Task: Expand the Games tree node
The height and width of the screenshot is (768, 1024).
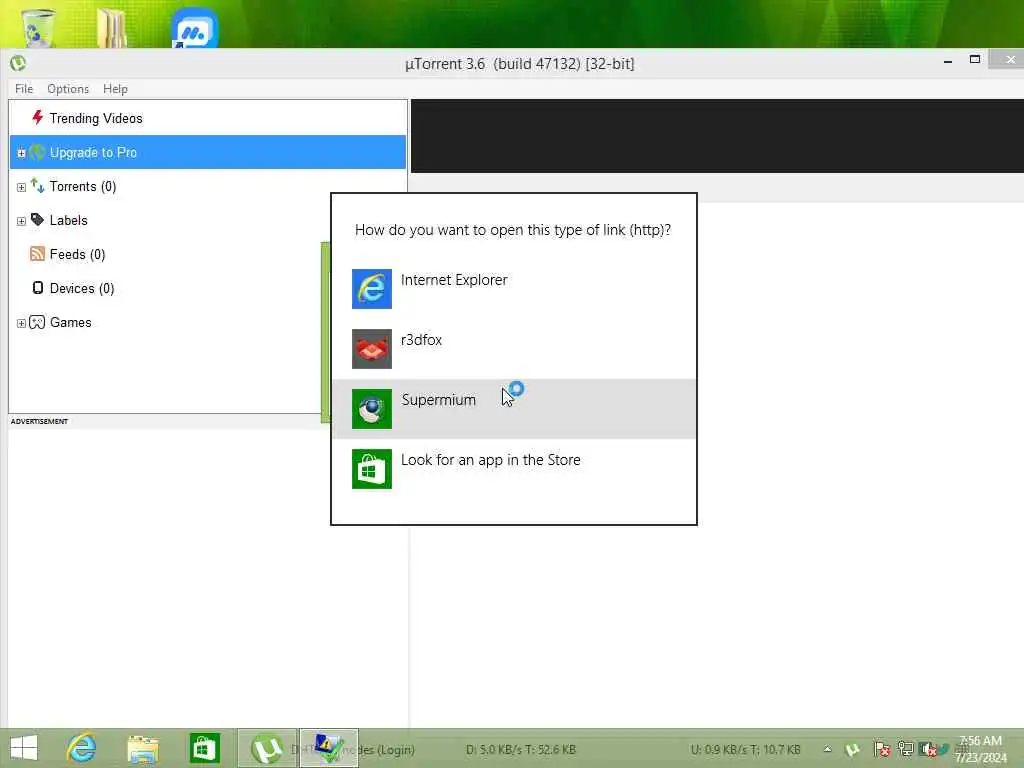Action: tap(21, 323)
